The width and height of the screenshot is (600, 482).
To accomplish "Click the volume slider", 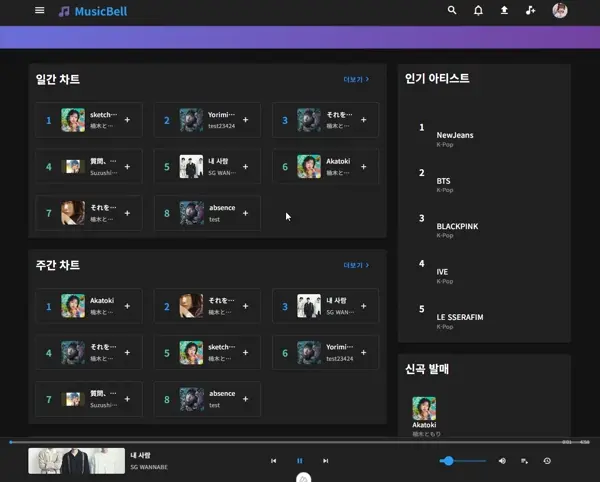I will 464,461.
